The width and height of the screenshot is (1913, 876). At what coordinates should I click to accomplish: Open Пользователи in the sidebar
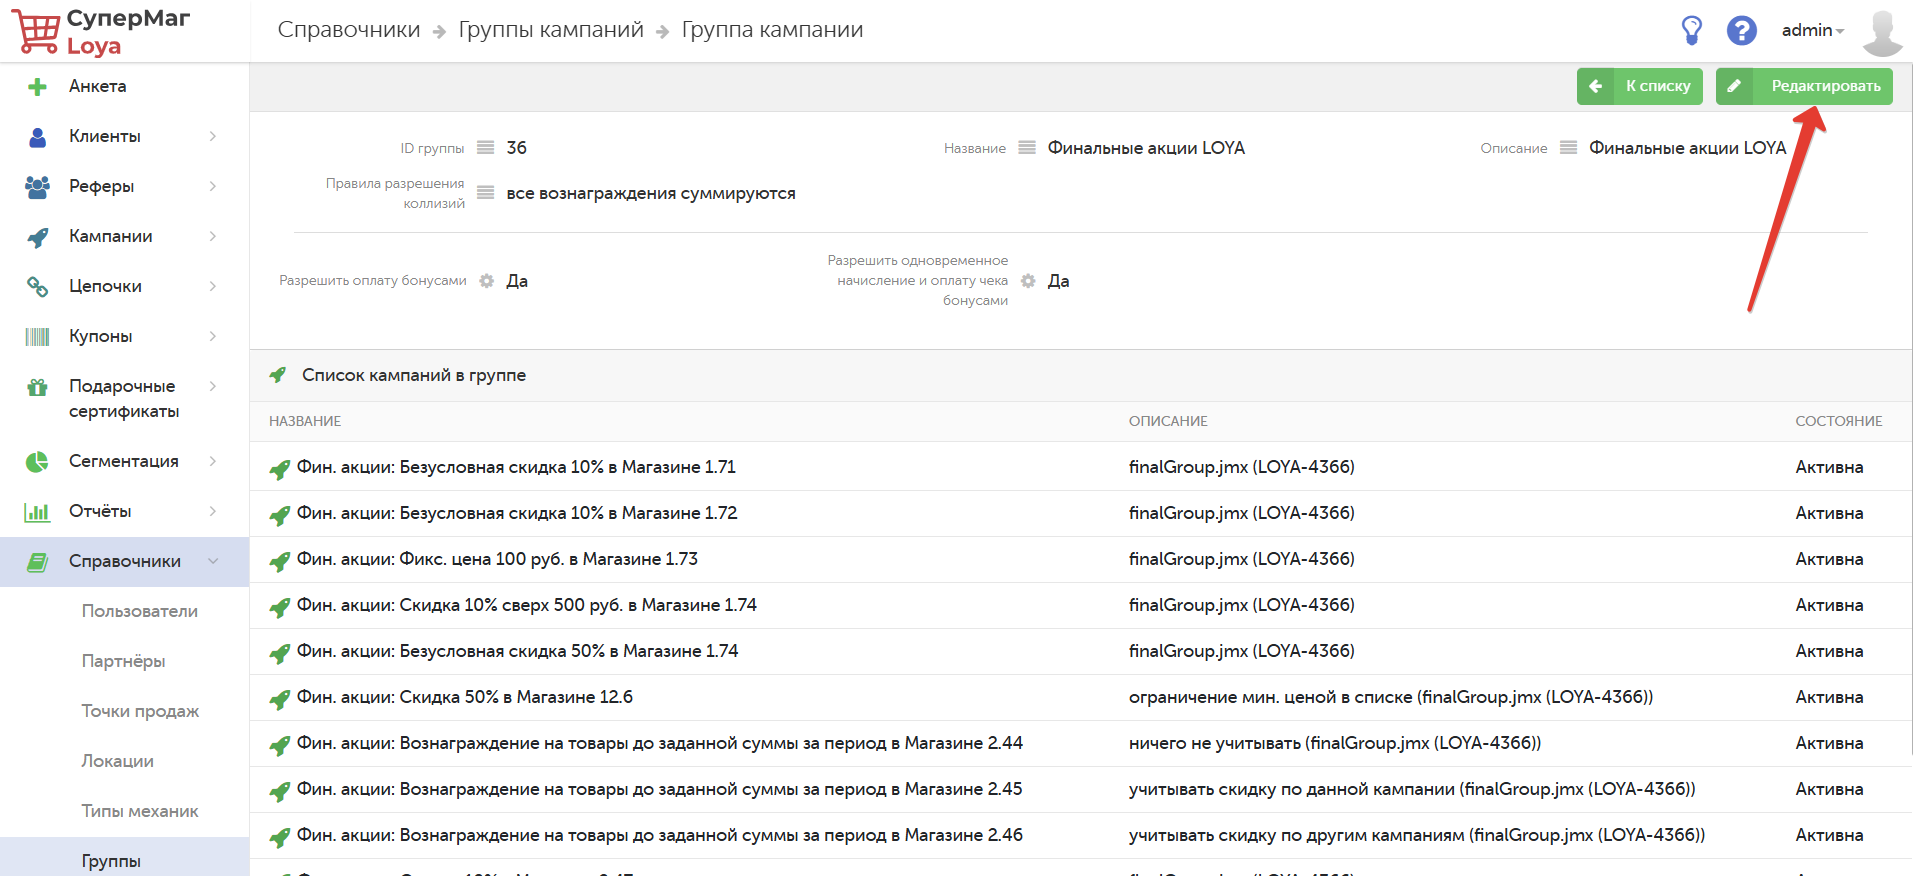139,611
